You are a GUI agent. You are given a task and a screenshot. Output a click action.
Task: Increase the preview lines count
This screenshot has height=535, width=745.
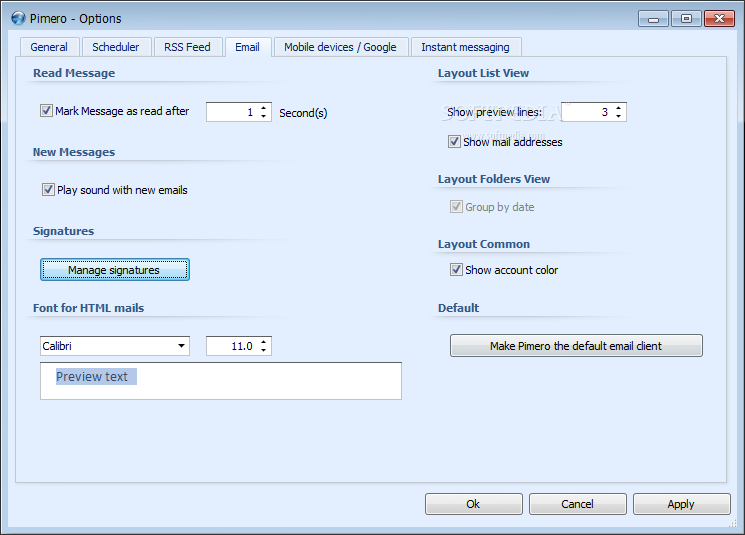[619, 108]
